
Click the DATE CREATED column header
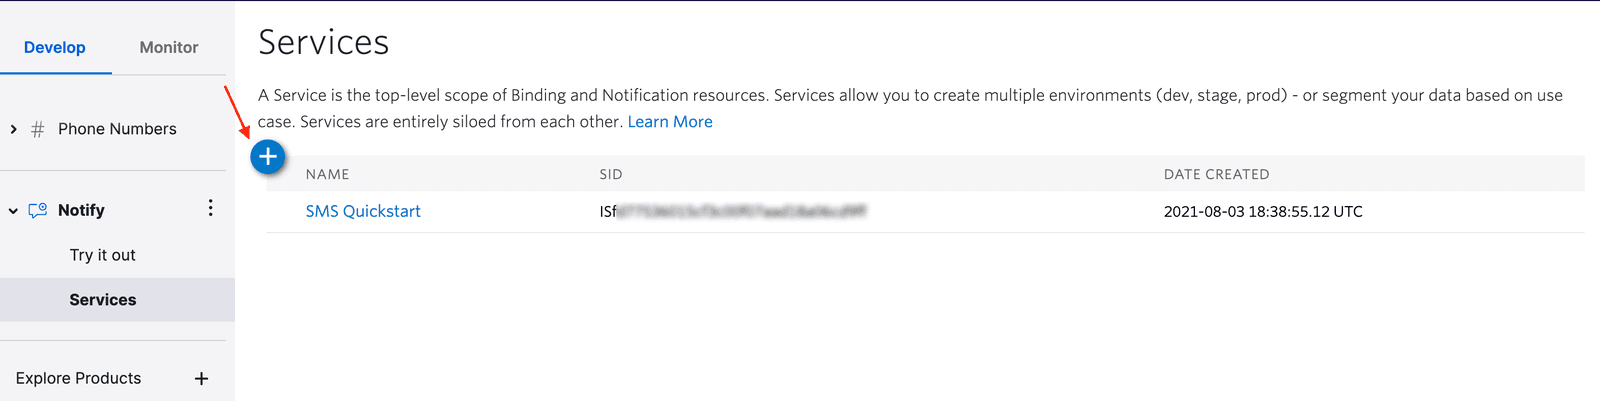click(x=1216, y=174)
